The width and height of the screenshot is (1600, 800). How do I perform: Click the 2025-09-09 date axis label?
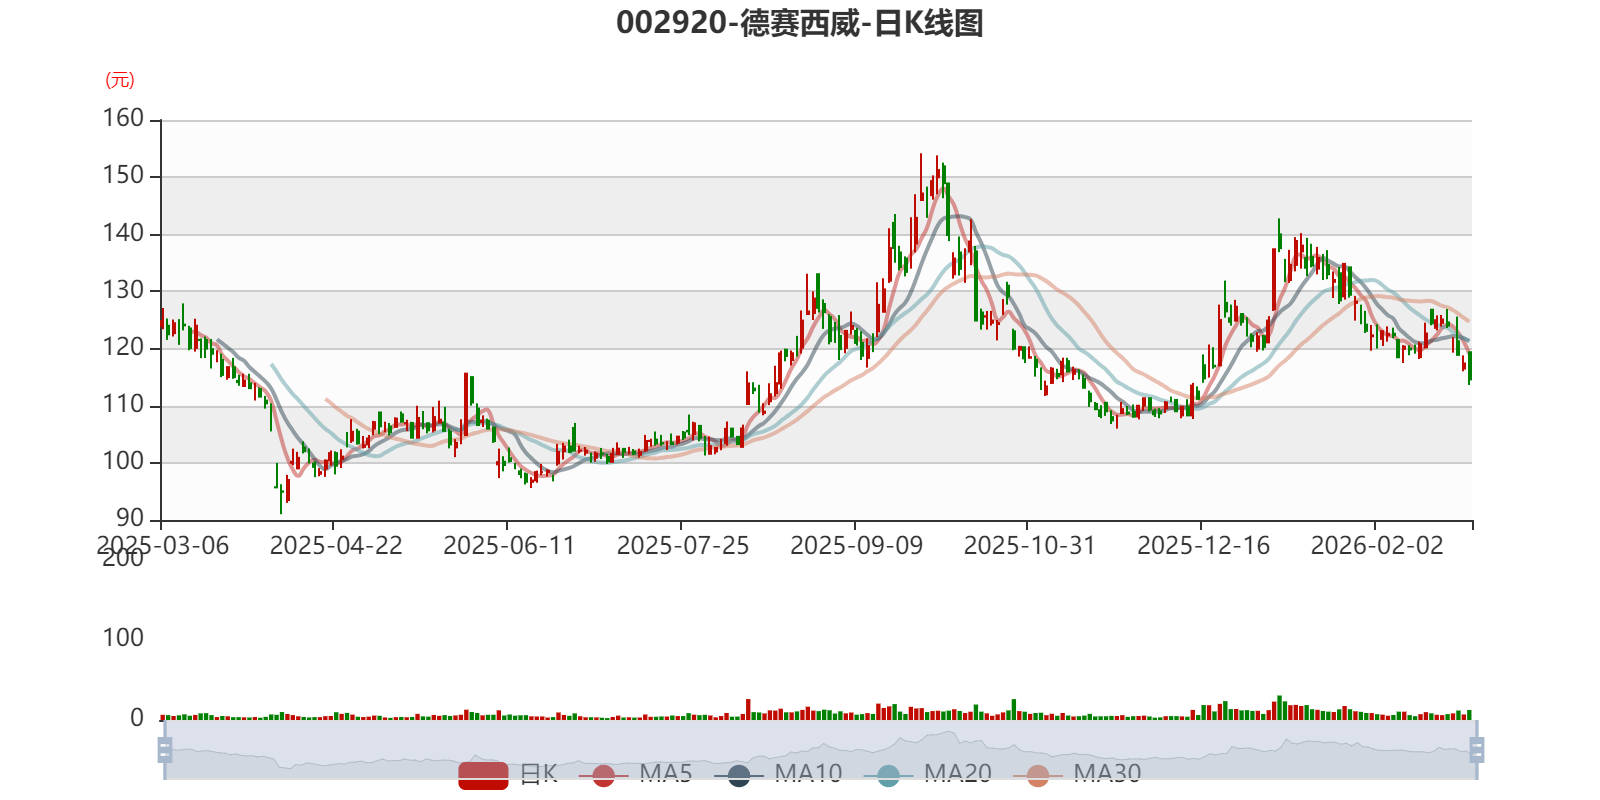click(x=856, y=546)
